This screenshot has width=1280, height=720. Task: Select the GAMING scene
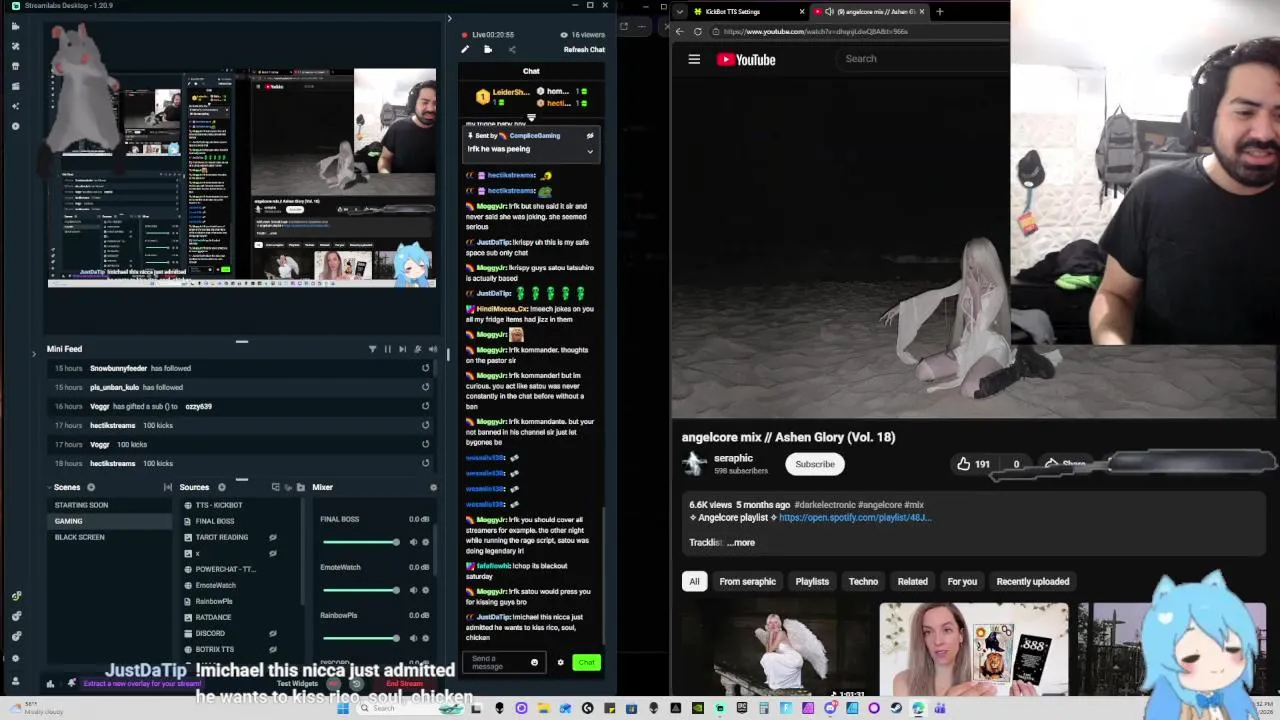[108, 521]
